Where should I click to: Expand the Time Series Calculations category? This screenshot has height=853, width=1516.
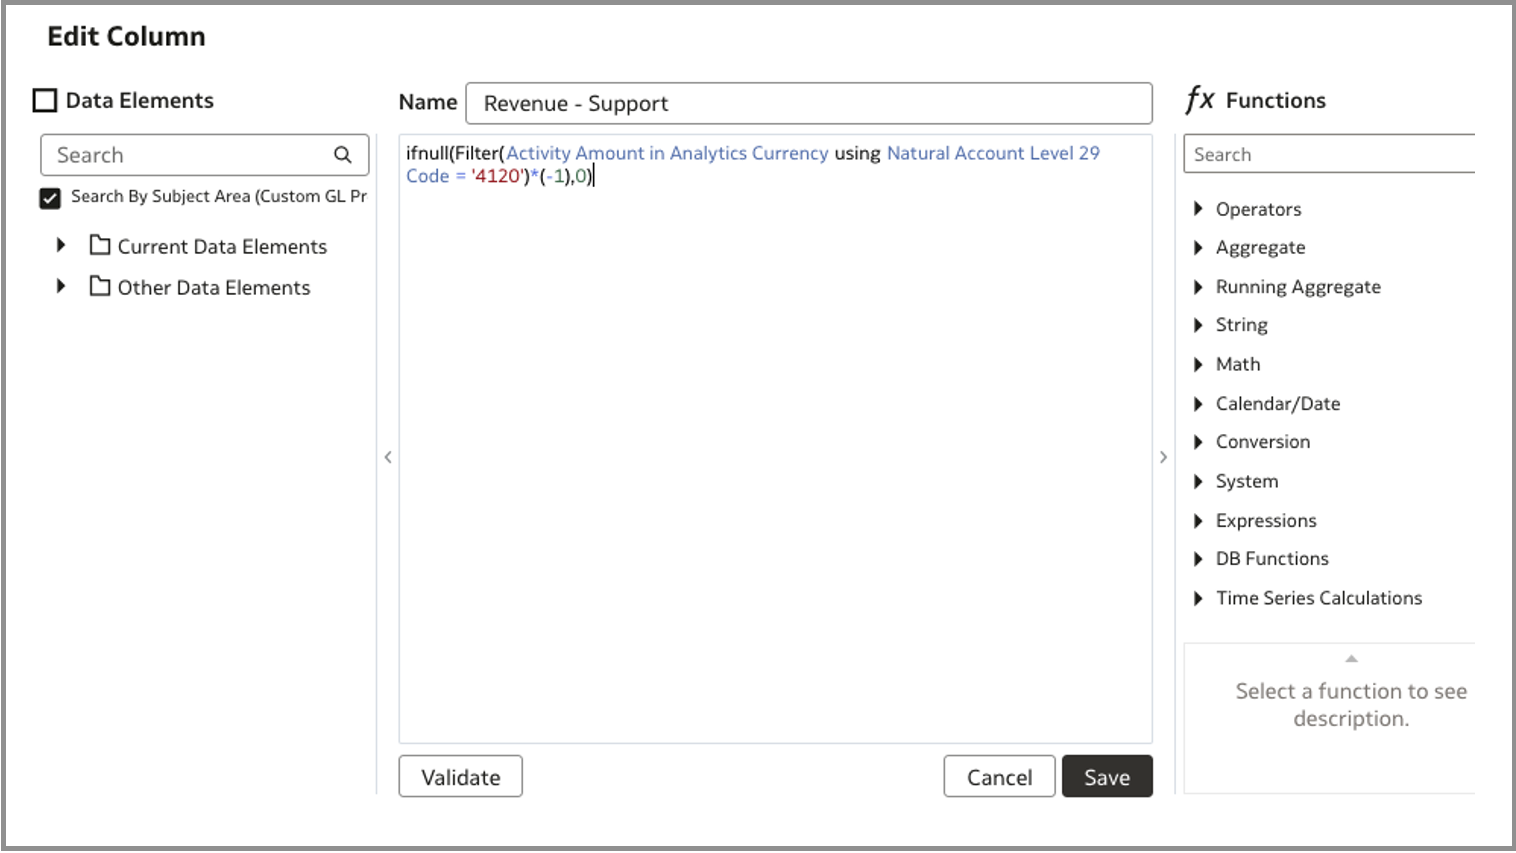(1198, 598)
